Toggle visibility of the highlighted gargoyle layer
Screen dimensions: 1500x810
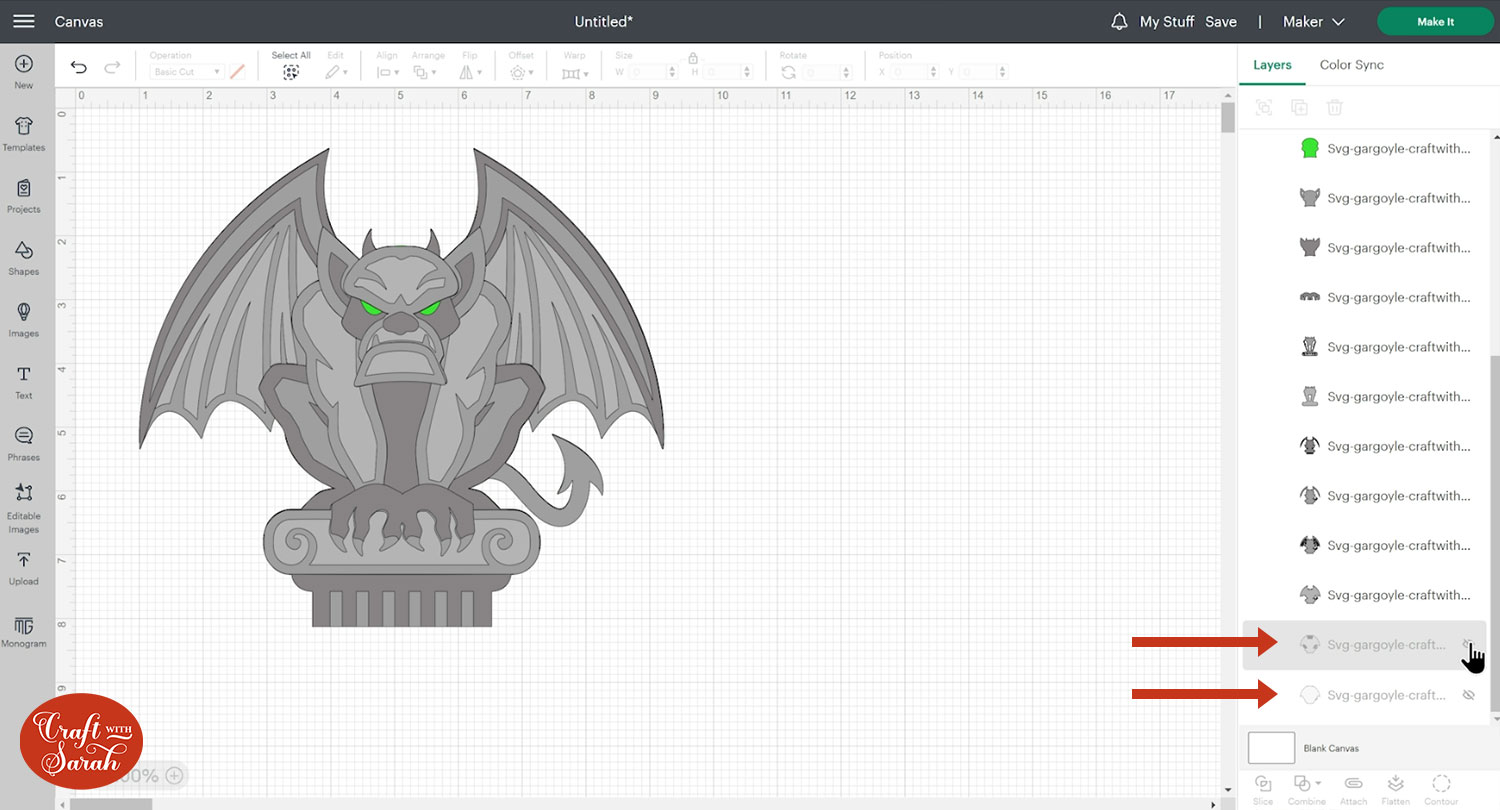1468,645
